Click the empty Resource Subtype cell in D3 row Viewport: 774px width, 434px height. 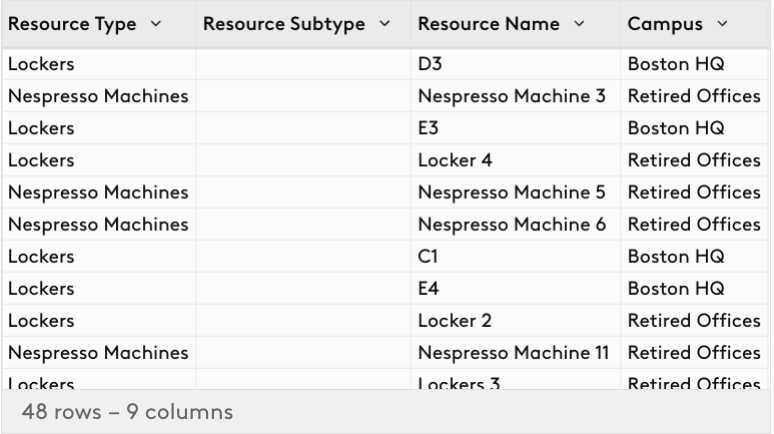click(x=303, y=64)
